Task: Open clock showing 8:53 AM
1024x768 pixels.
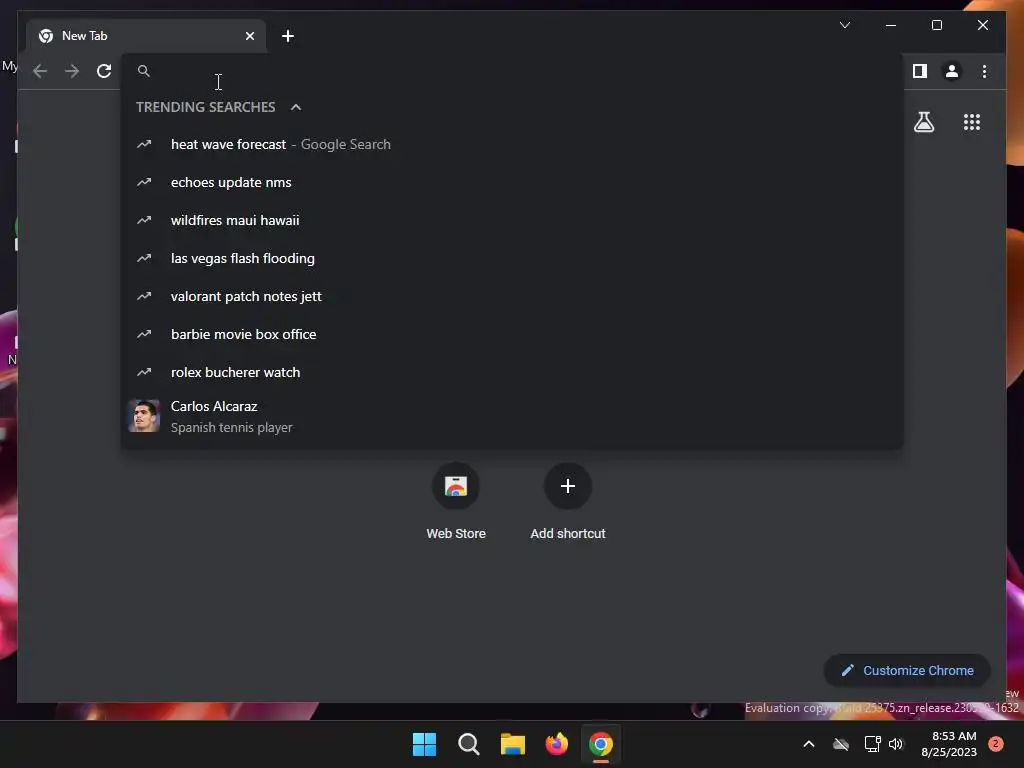Action: coord(949,744)
